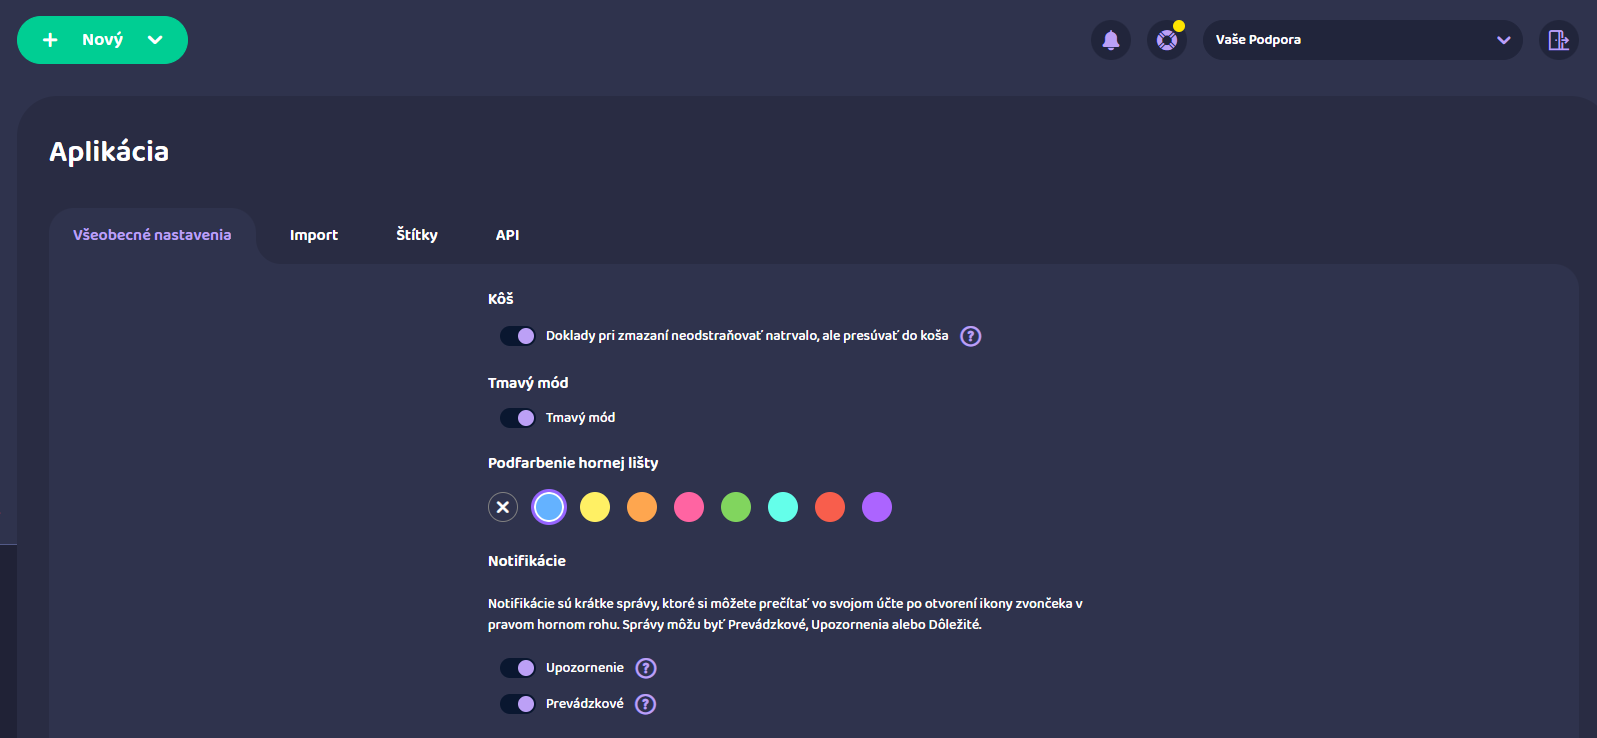Select the Všeobecné nastavenia tab
This screenshot has height=738, width=1597.
(x=152, y=235)
